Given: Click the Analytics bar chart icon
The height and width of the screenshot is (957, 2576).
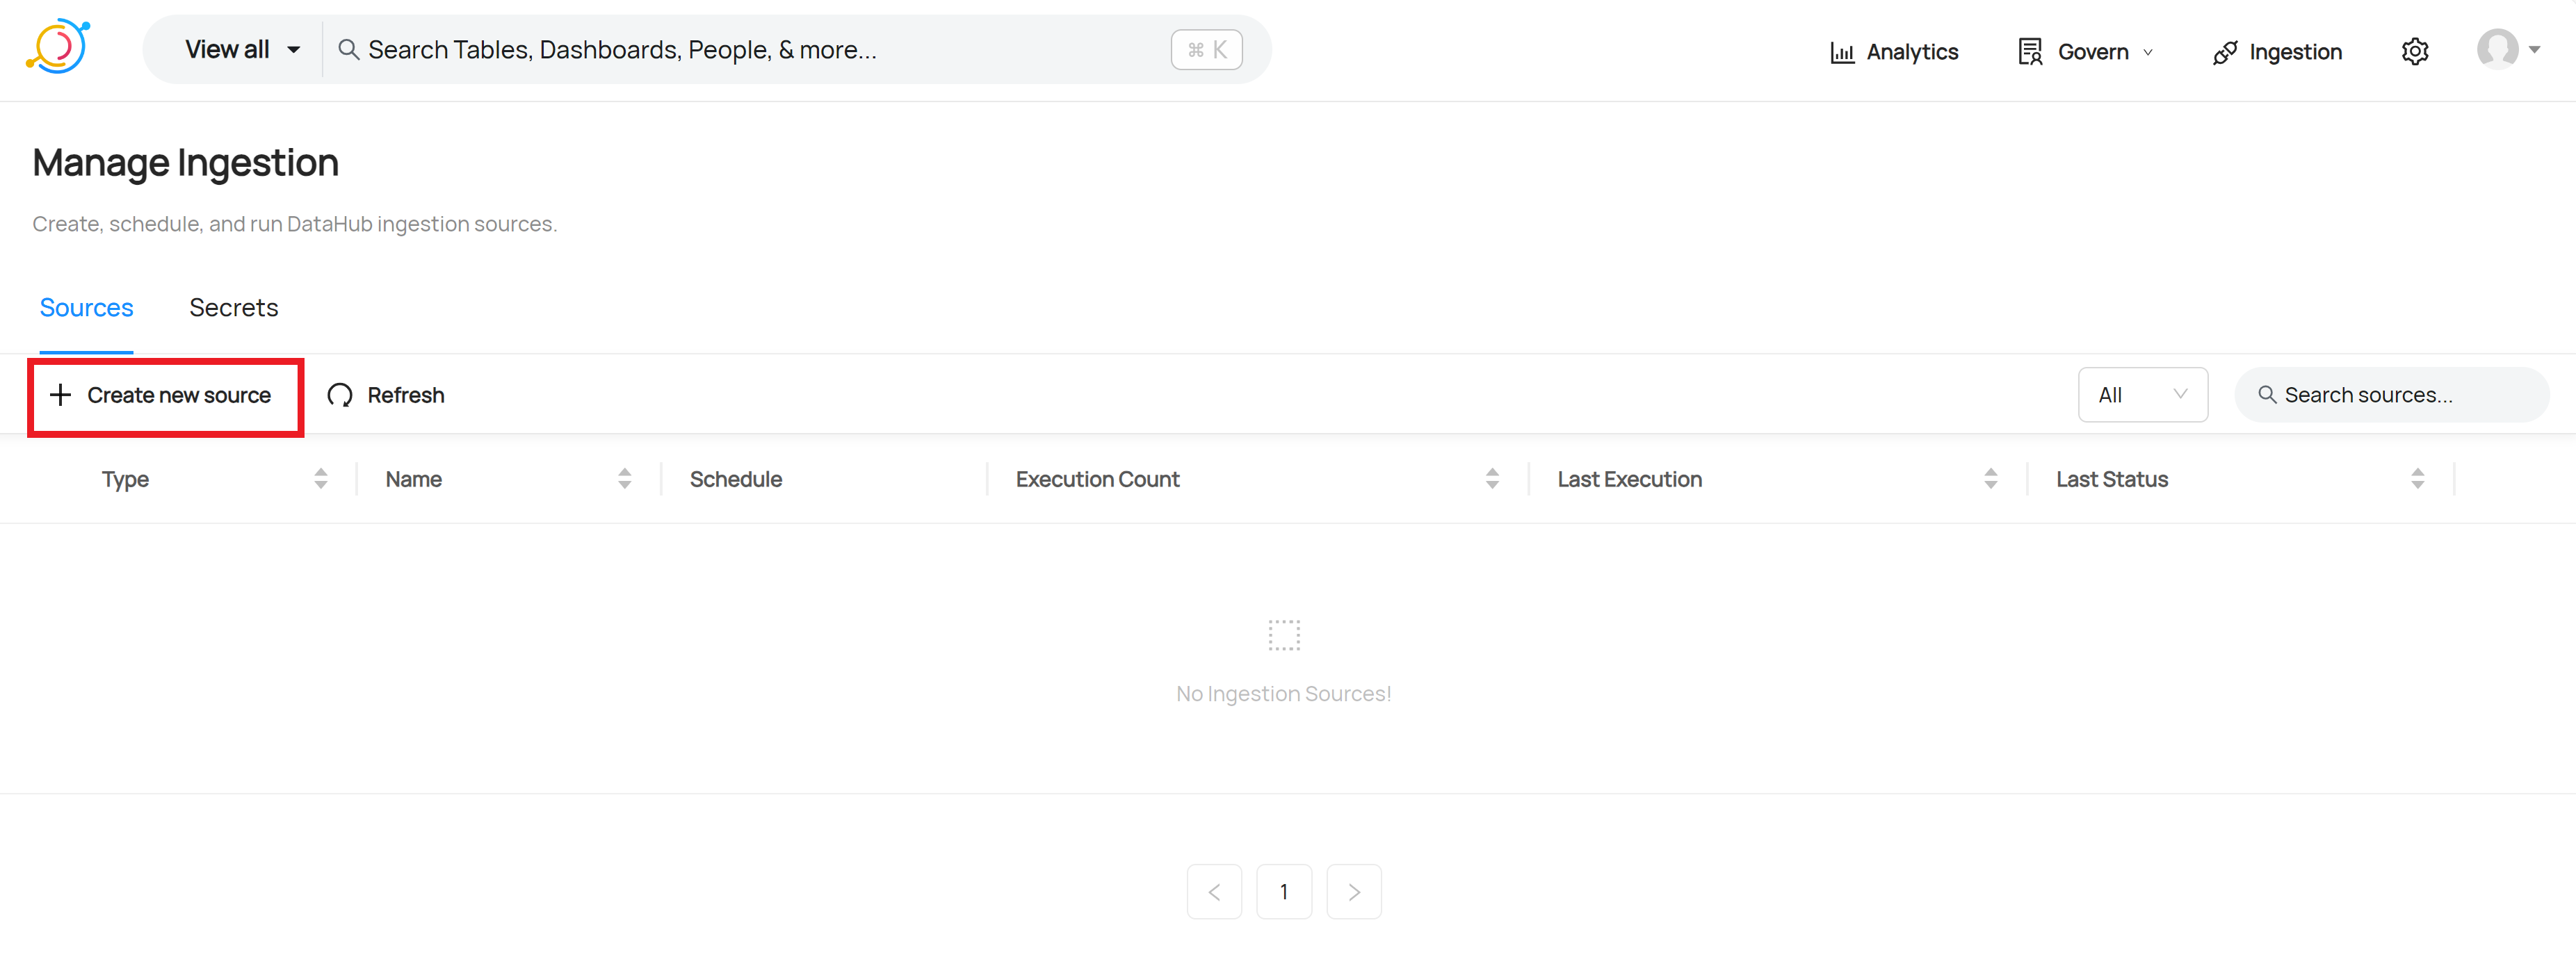Looking at the screenshot, I should [x=1842, y=52].
